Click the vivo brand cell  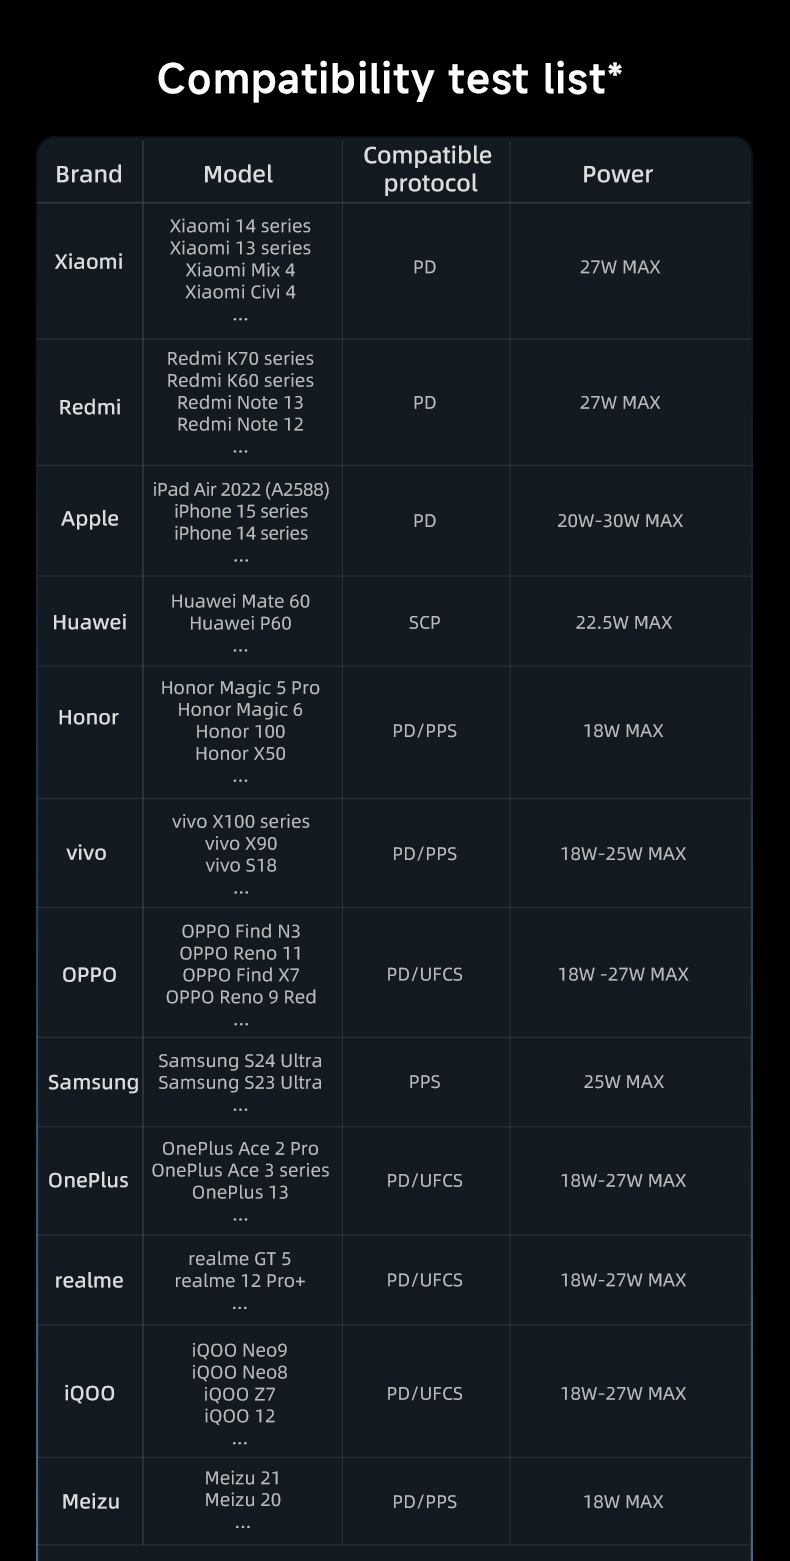point(86,853)
